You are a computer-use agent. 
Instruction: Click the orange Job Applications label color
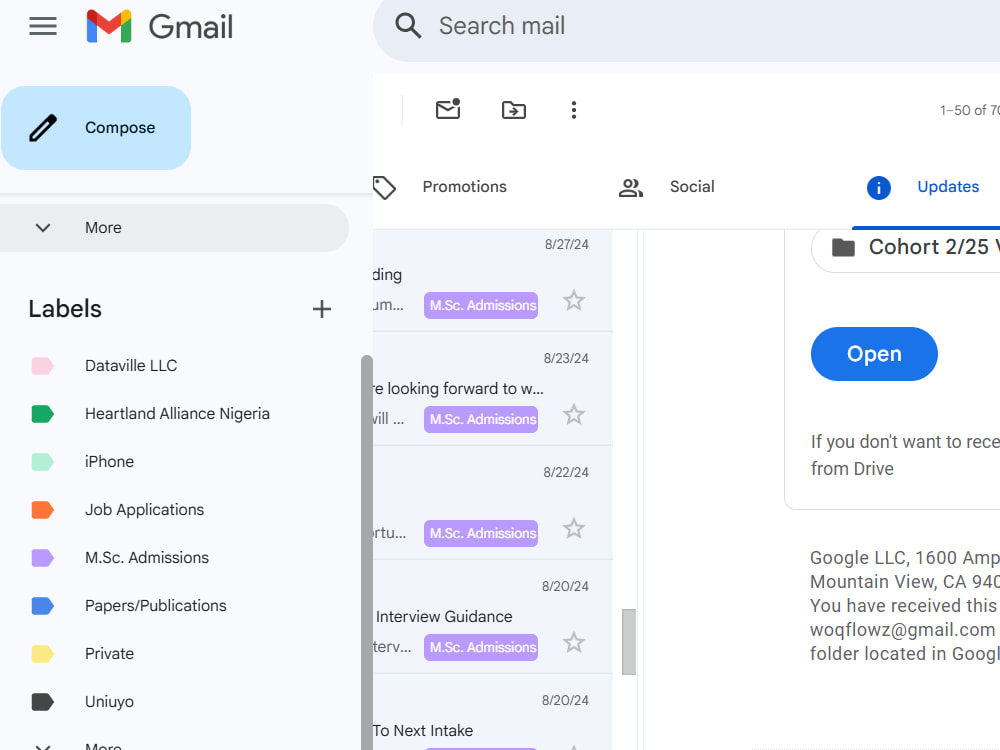tap(42, 510)
